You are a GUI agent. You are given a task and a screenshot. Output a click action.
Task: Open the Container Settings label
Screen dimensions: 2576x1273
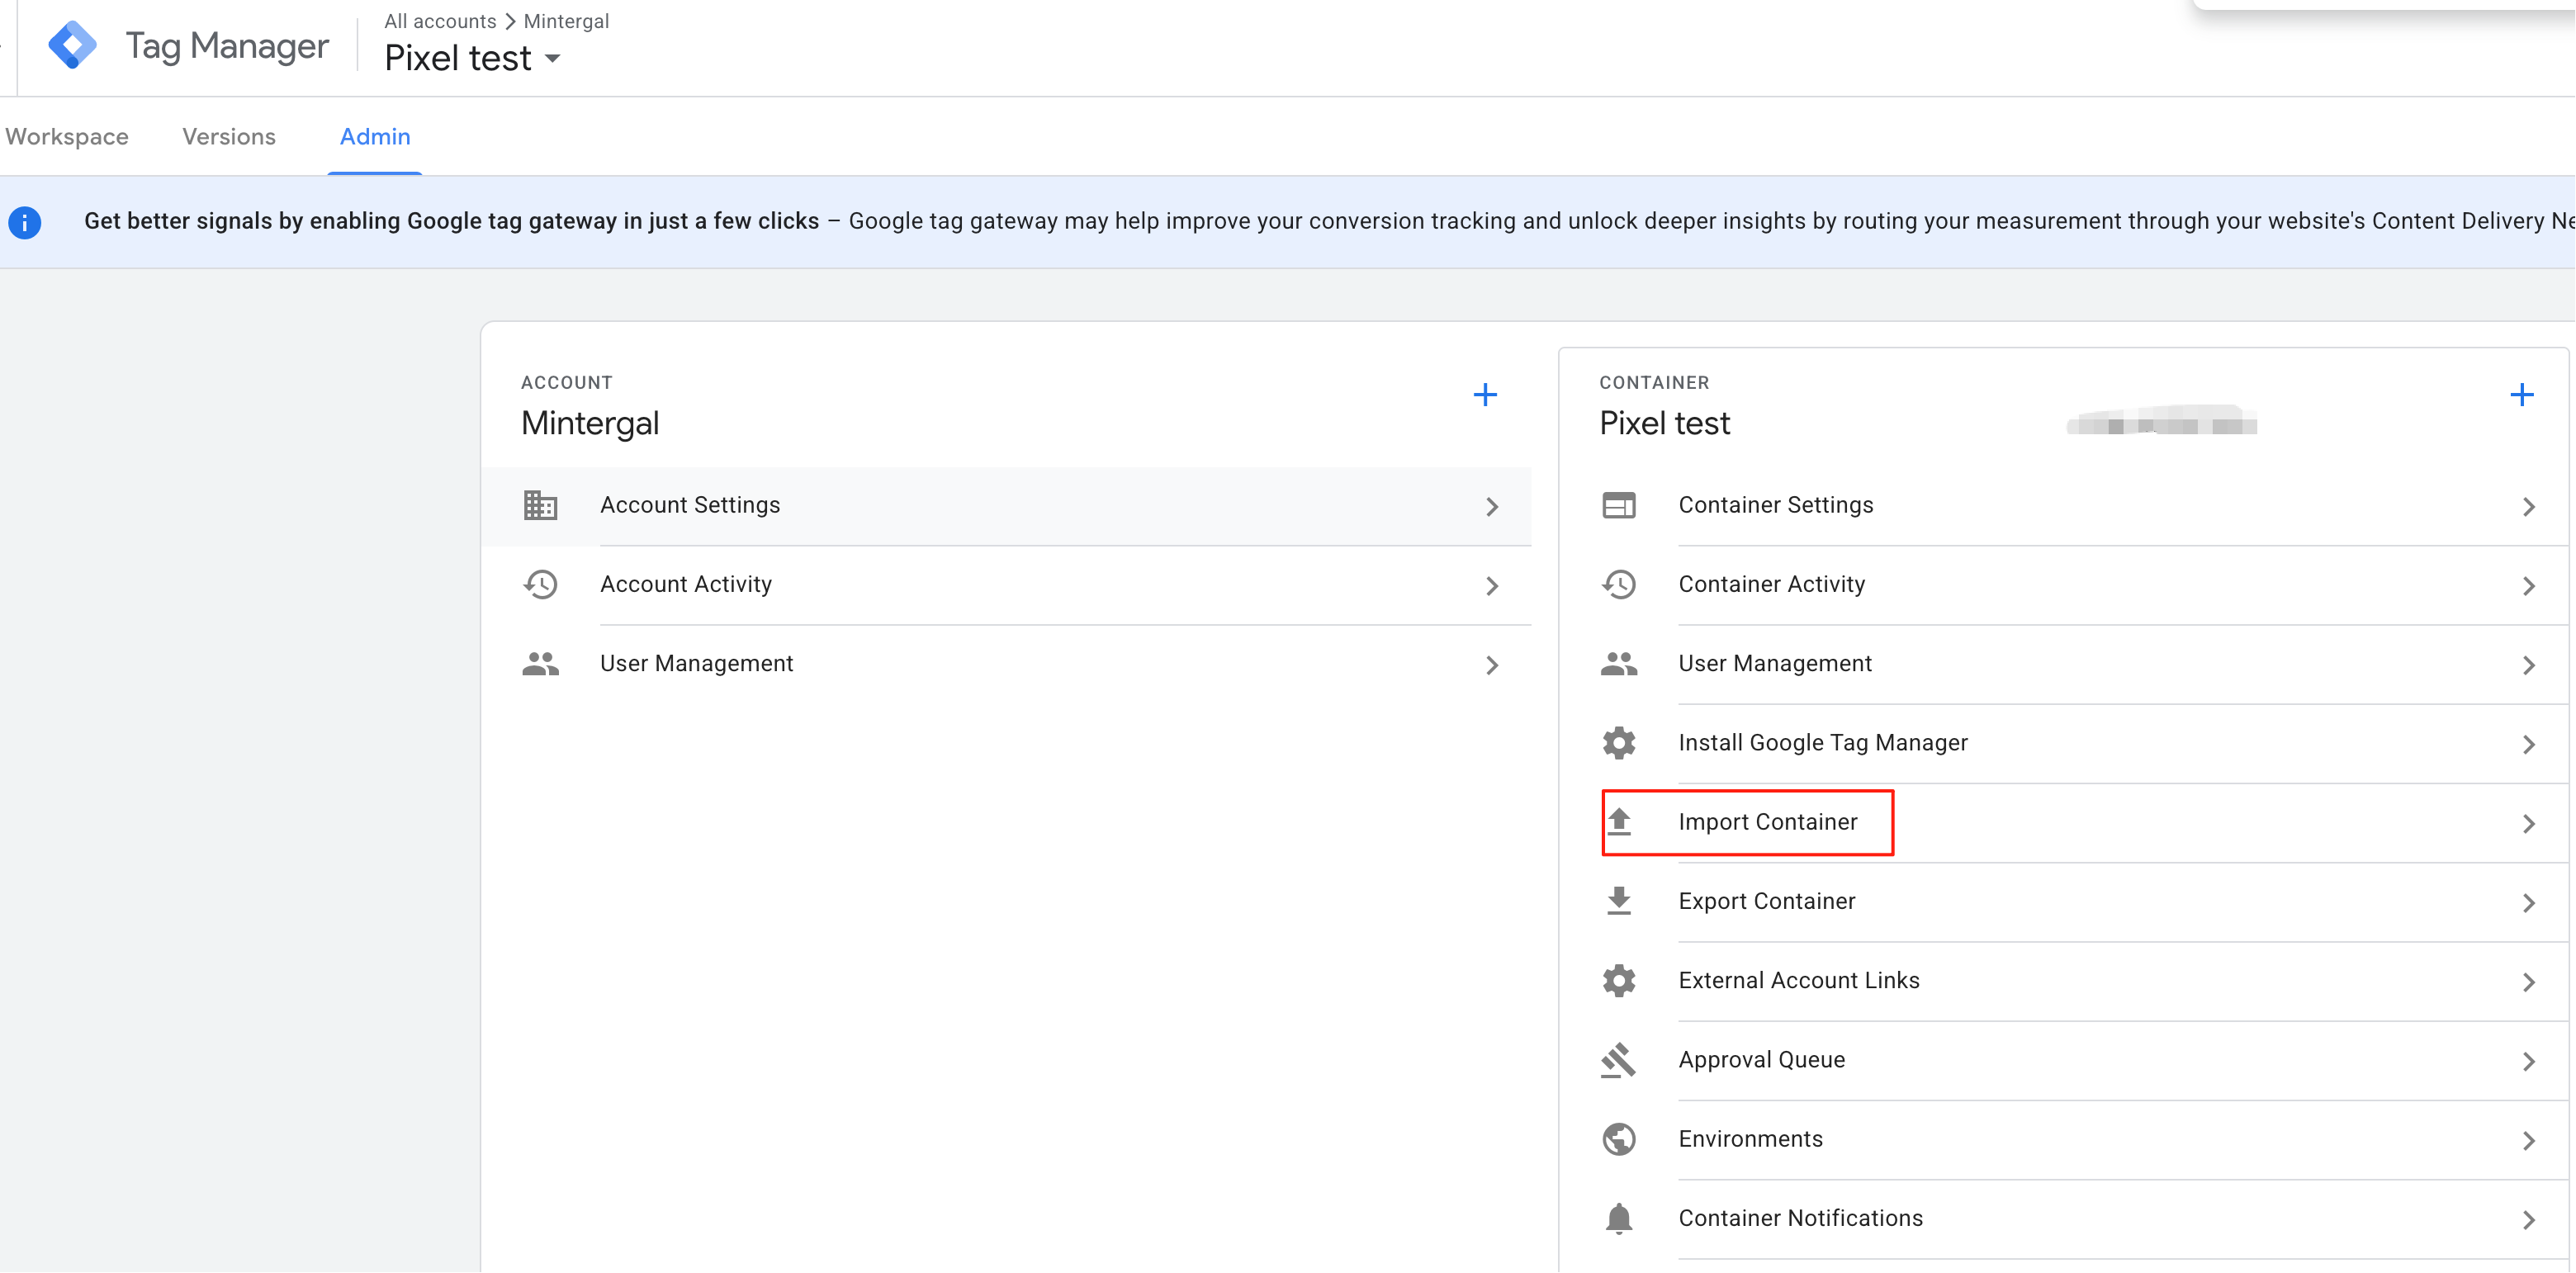pos(1776,505)
